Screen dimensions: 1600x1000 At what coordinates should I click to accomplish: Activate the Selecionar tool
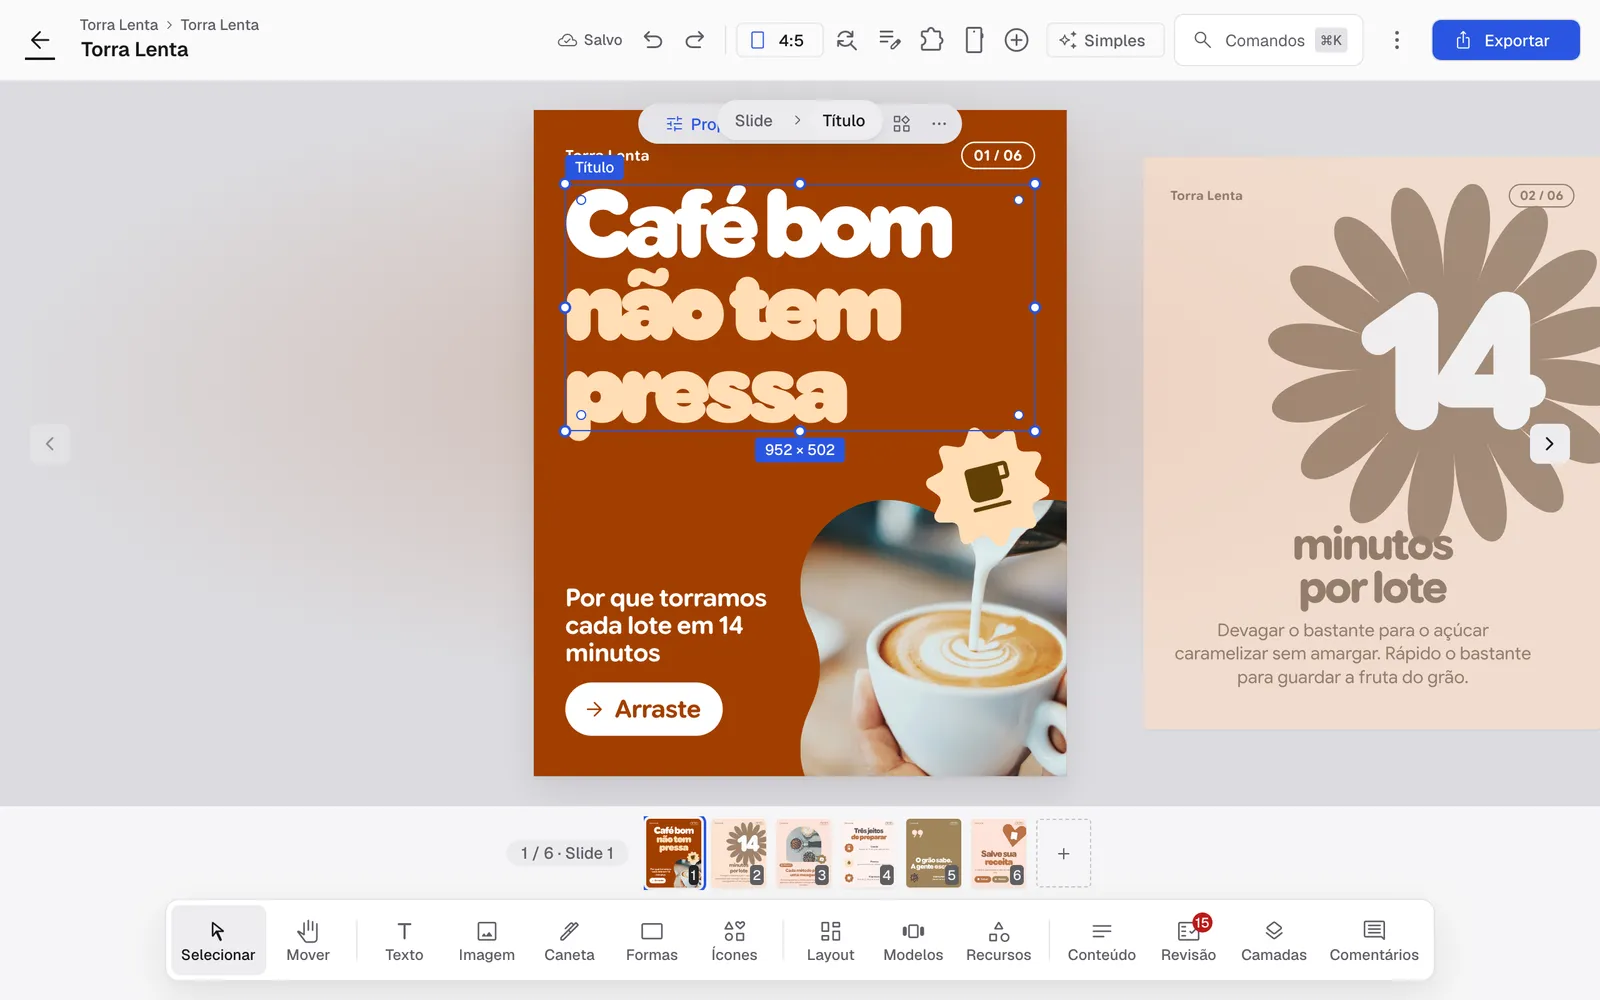218,941
